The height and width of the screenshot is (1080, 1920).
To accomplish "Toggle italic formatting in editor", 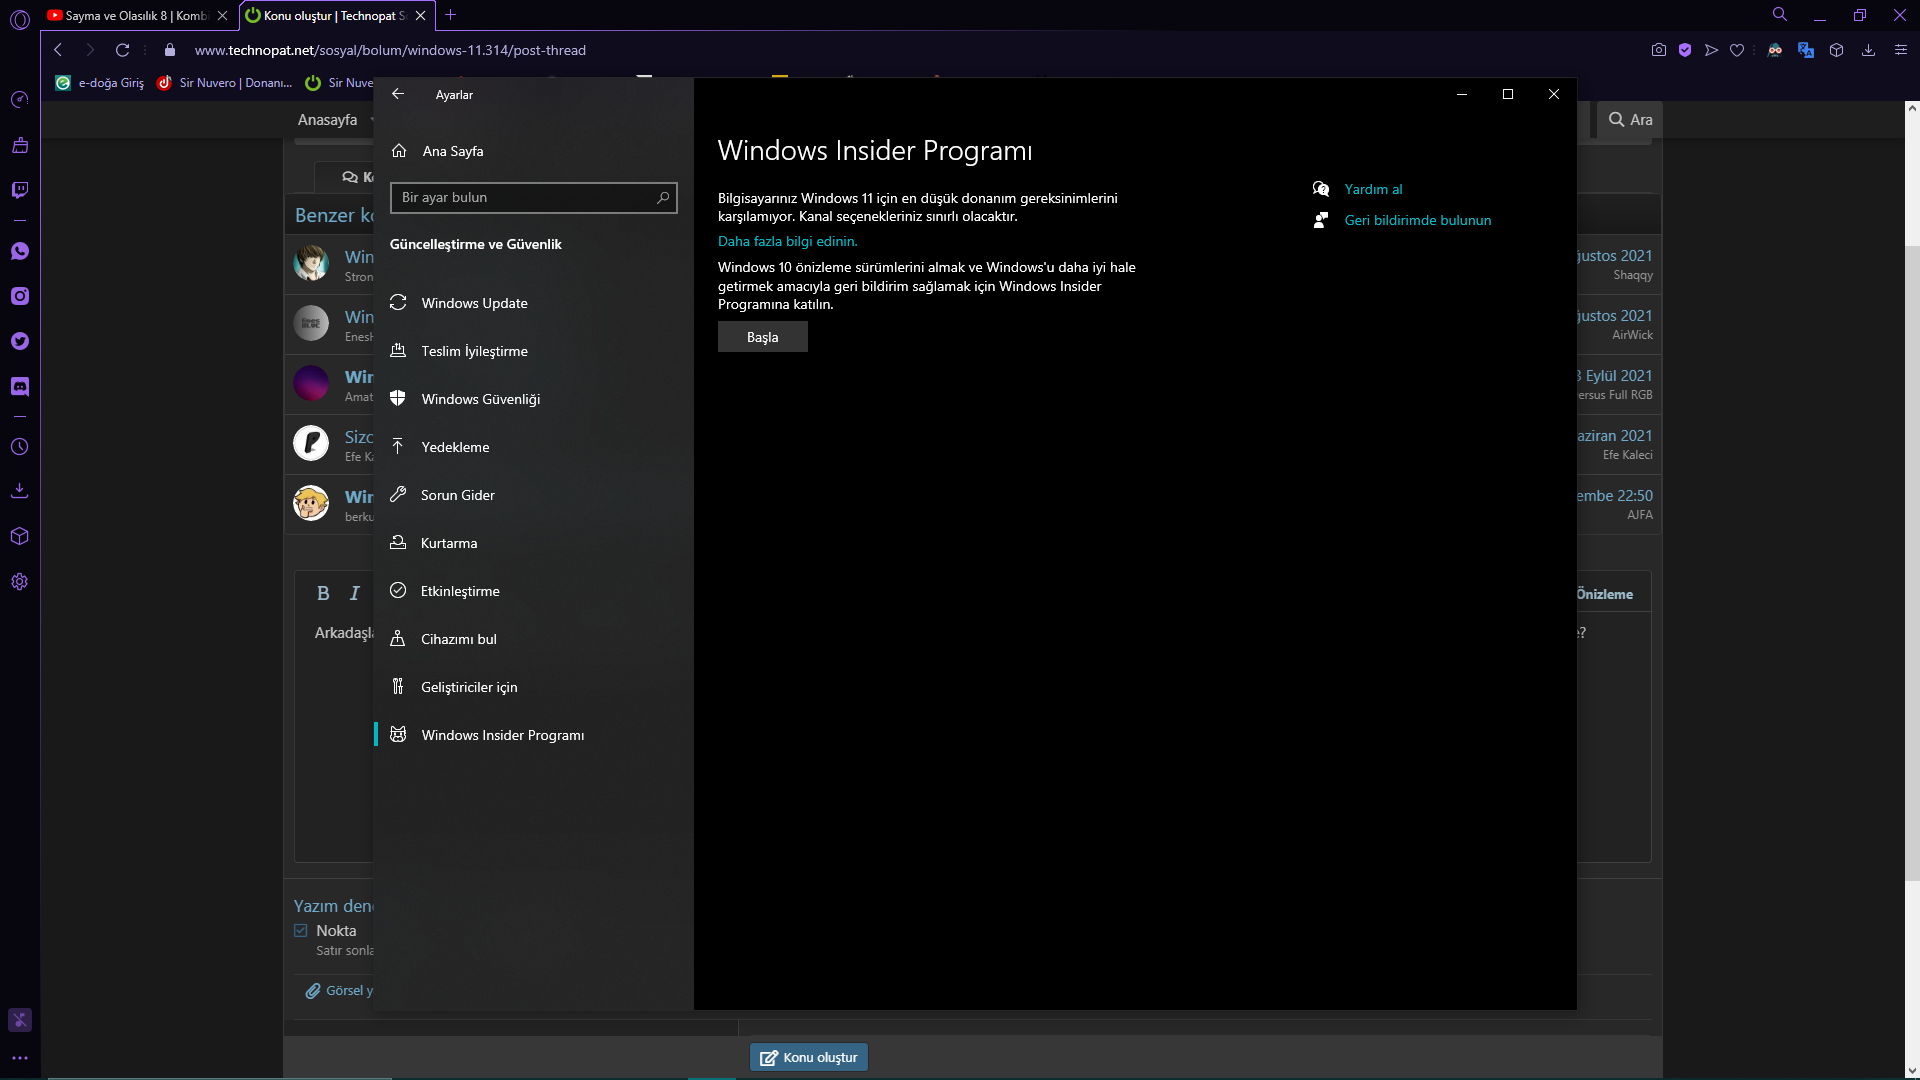I will pos(354,593).
